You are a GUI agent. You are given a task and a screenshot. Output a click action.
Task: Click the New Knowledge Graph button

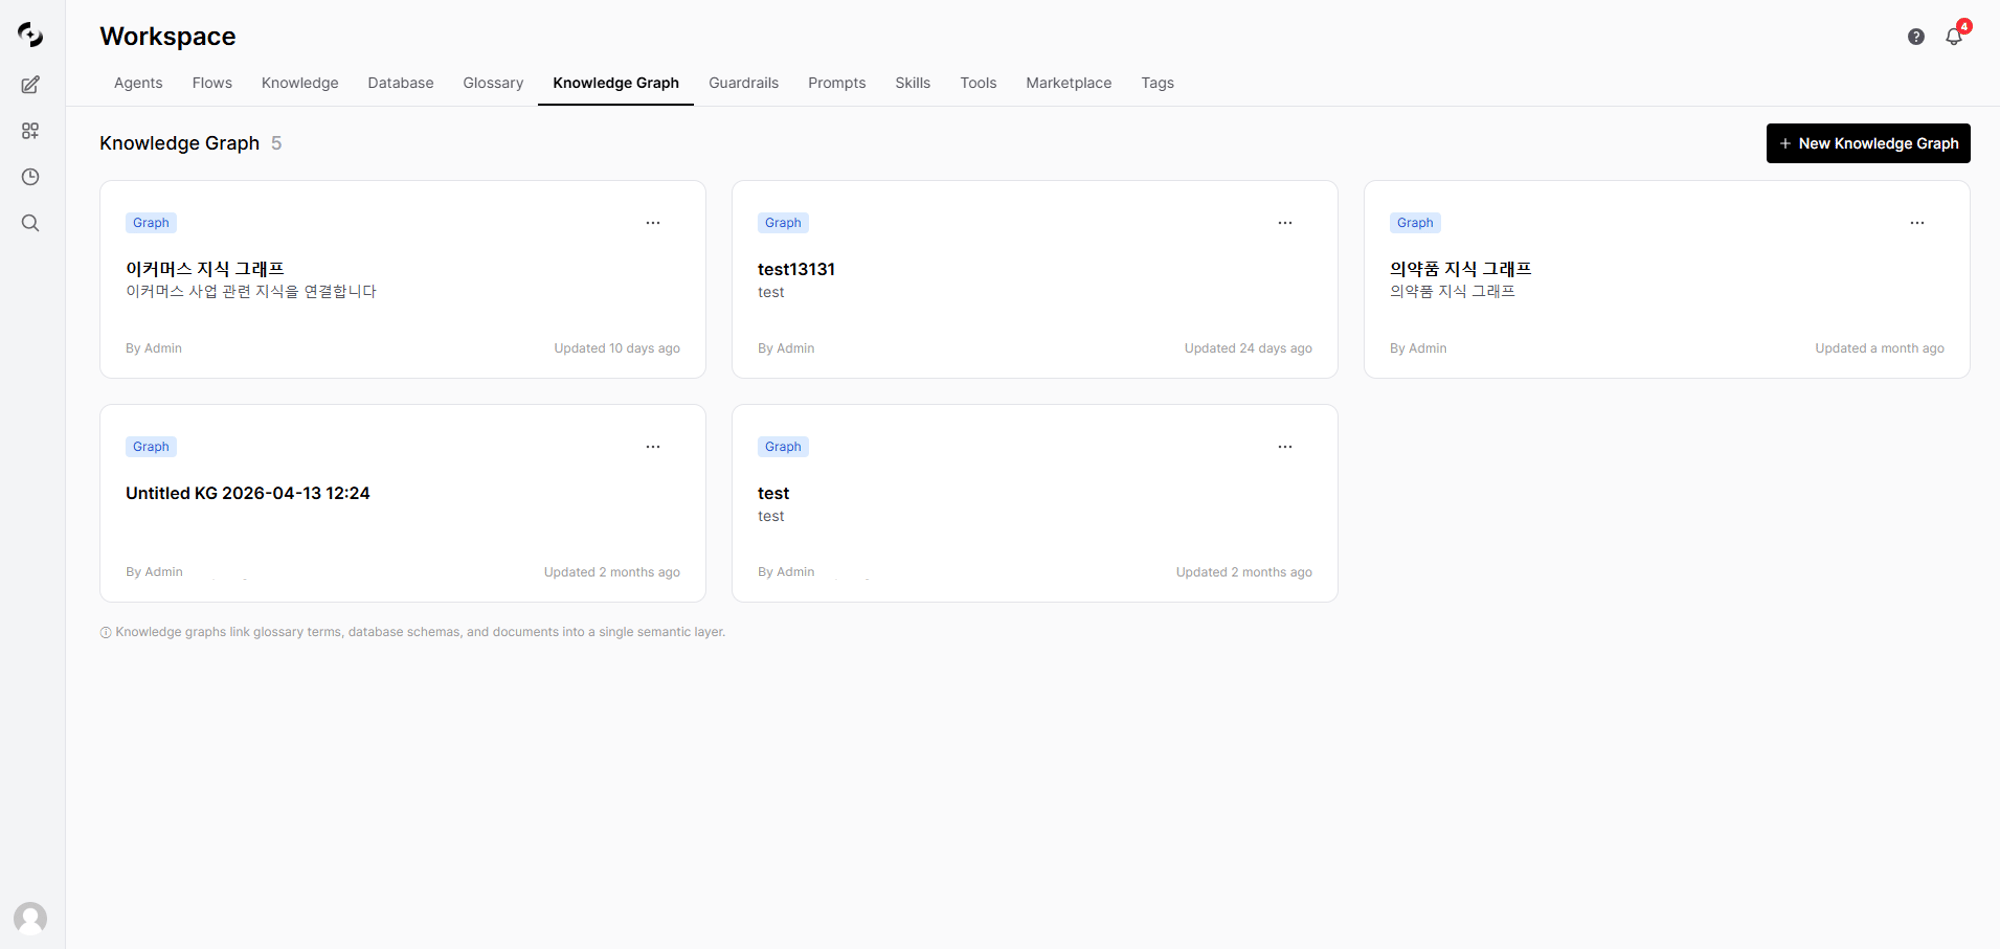[x=1868, y=143]
